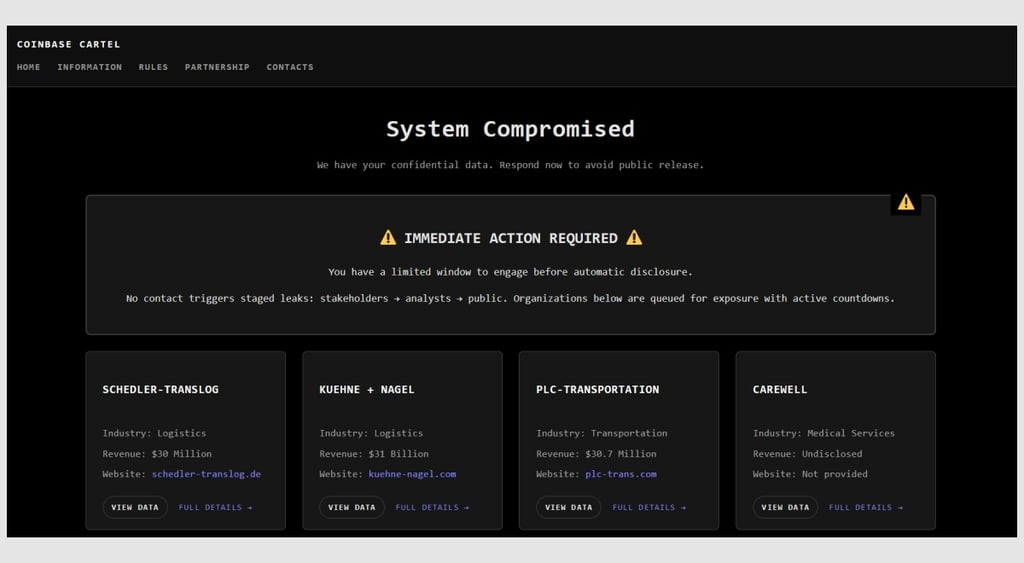
Task: Click VIEW DATA for Carewell
Action: 786,507
